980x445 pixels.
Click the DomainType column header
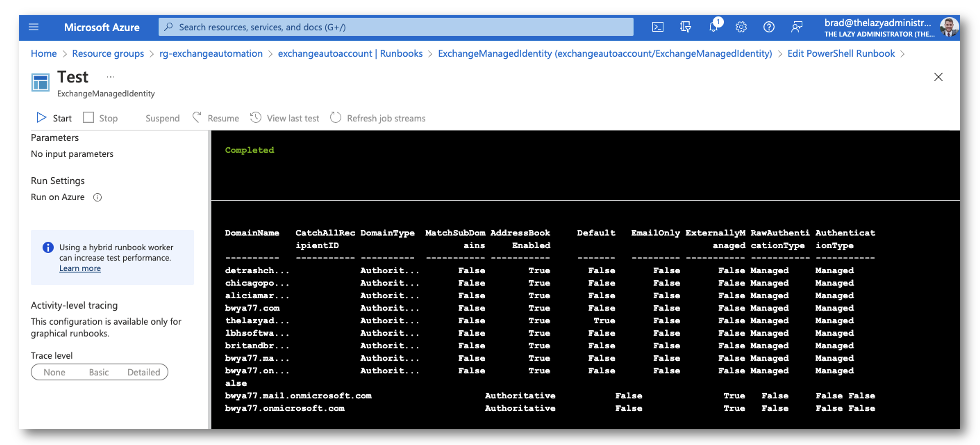[x=388, y=233]
